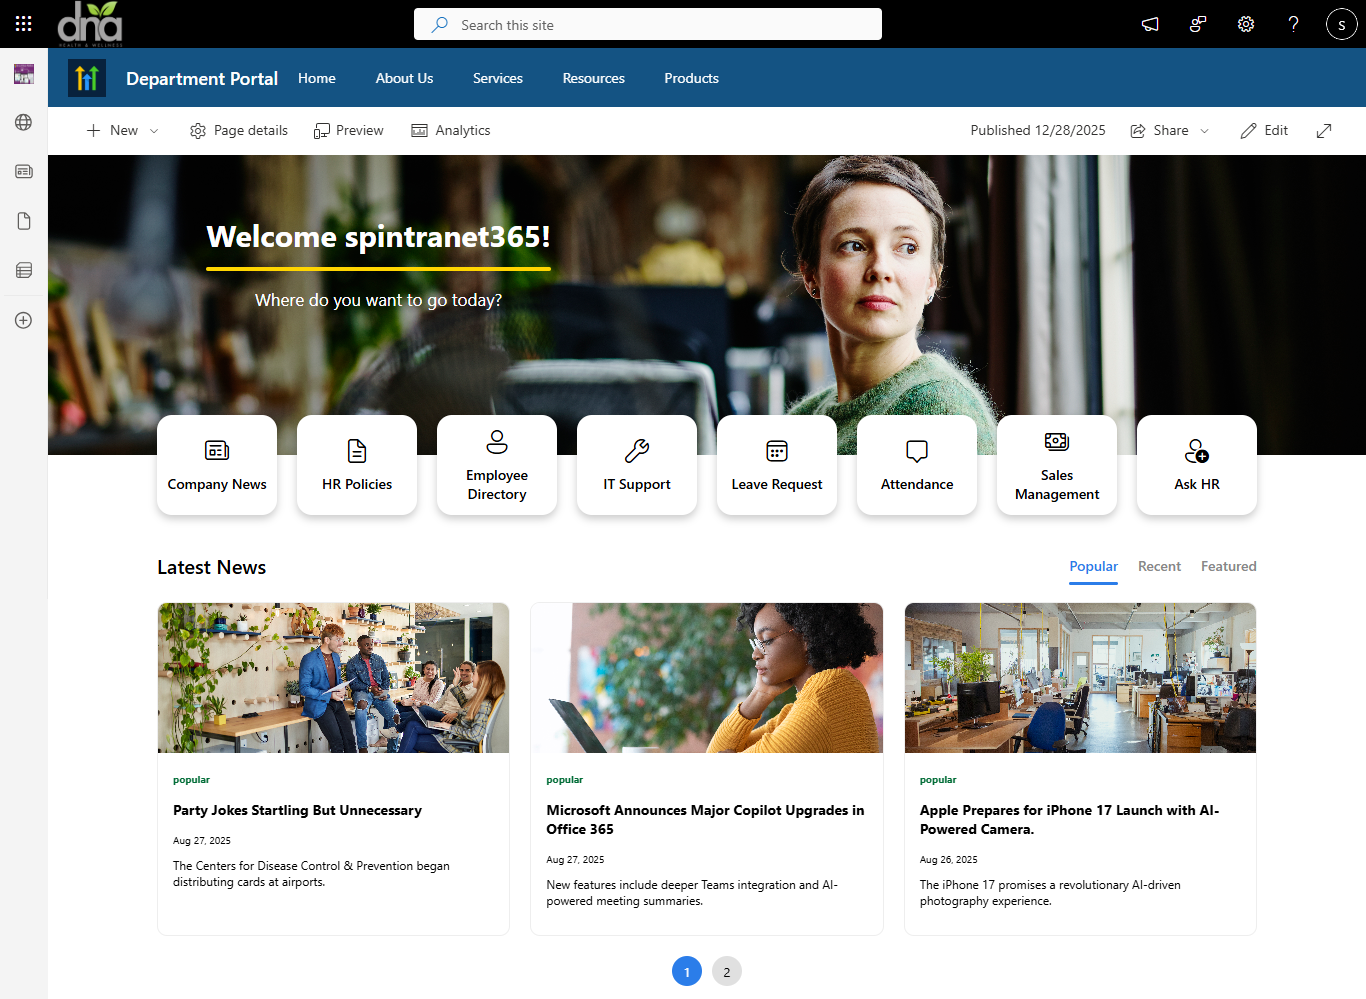Click the page document icon in the sidebar

23,220
